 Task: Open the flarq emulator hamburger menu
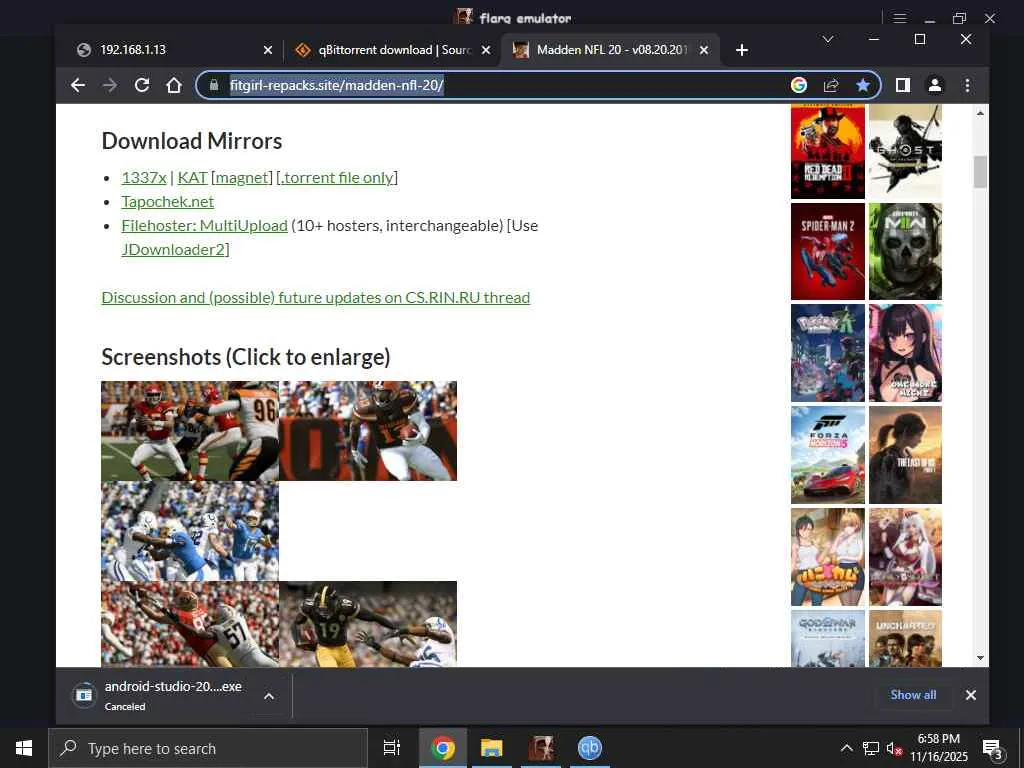point(900,18)
